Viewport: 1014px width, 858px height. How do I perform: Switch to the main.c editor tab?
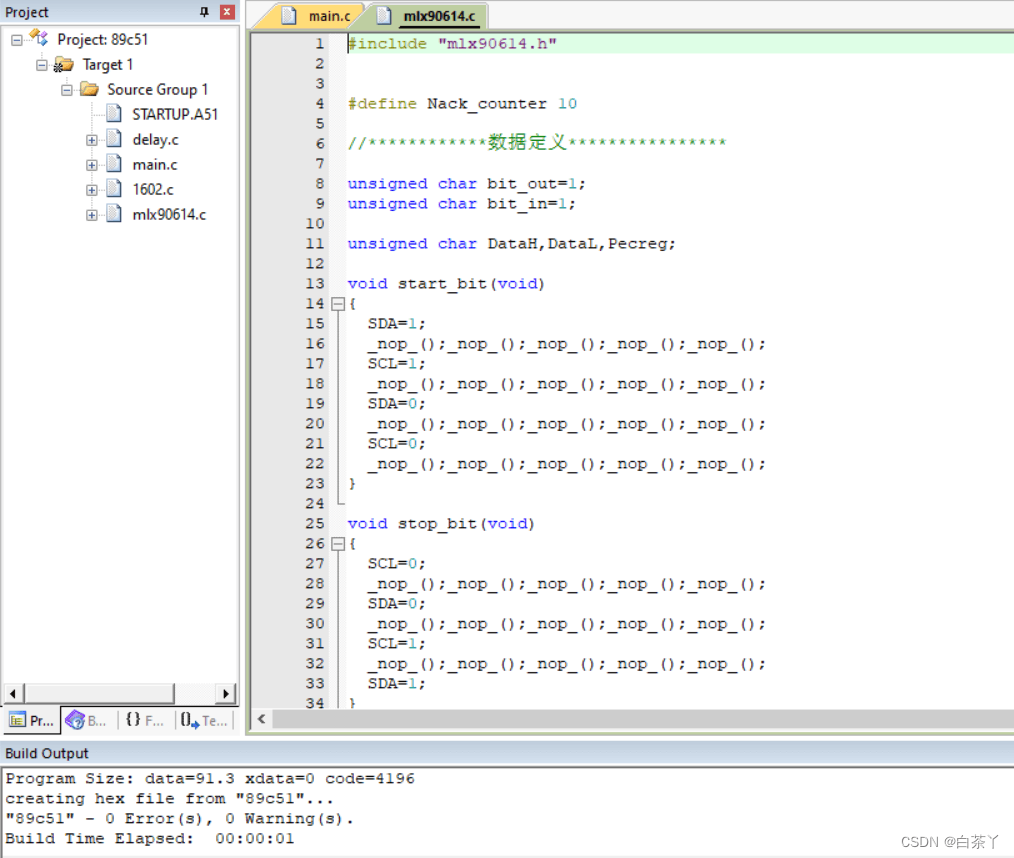316,16
